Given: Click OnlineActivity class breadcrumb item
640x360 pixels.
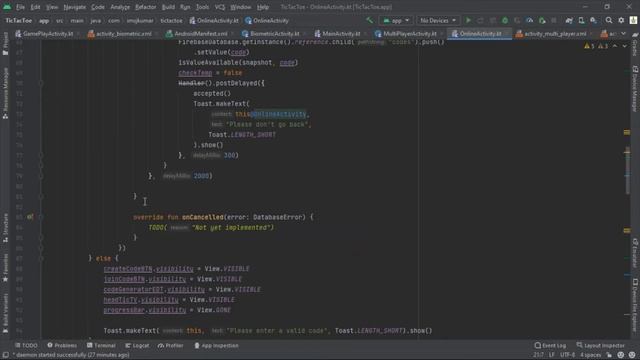Looking at the screenshot, I should pyautogui.click(x=267, y=20).
